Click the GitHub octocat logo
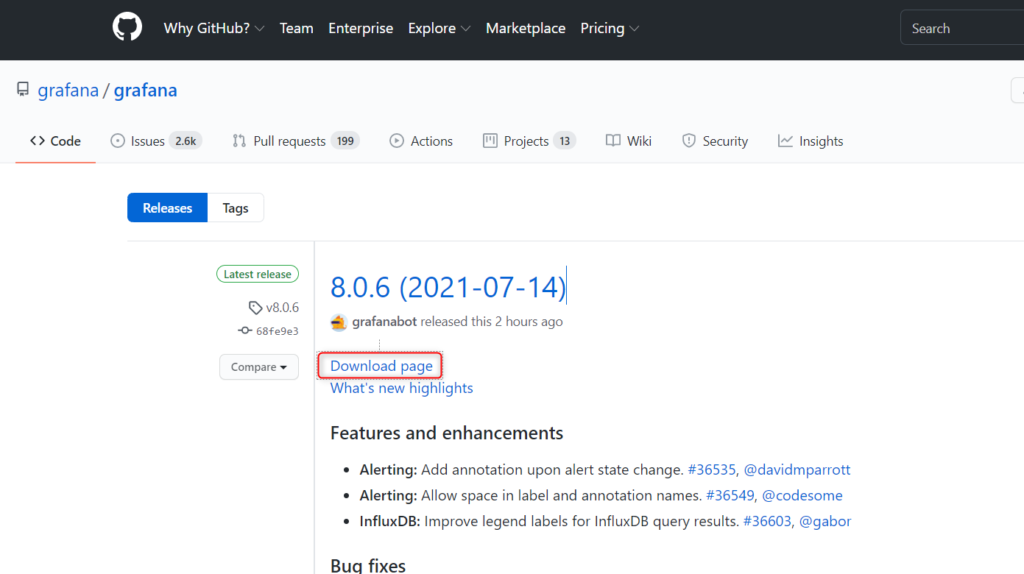 127,27
